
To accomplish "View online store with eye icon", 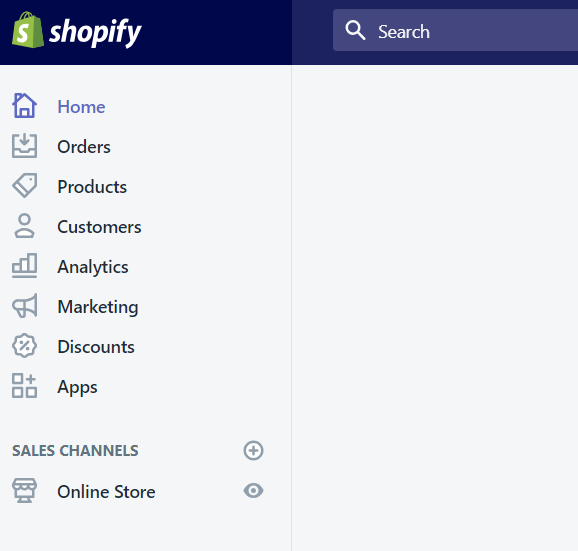I will 253,491.
